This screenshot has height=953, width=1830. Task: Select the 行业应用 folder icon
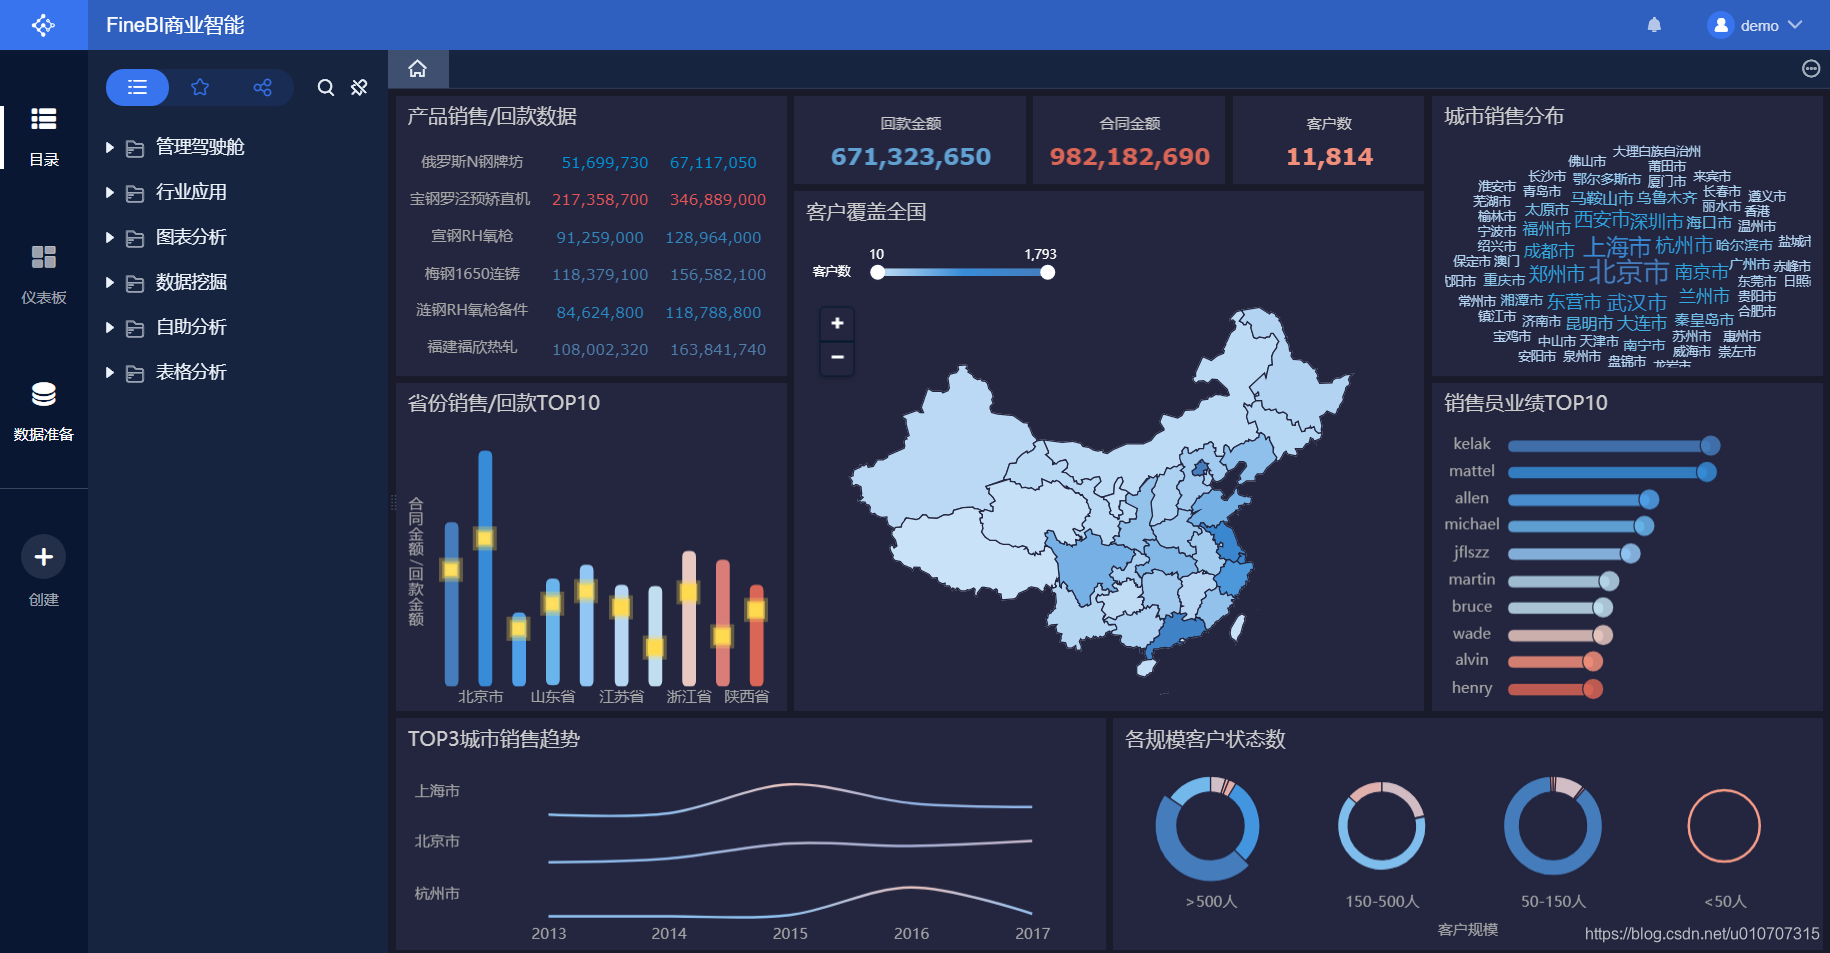click(x=135, y=193)
